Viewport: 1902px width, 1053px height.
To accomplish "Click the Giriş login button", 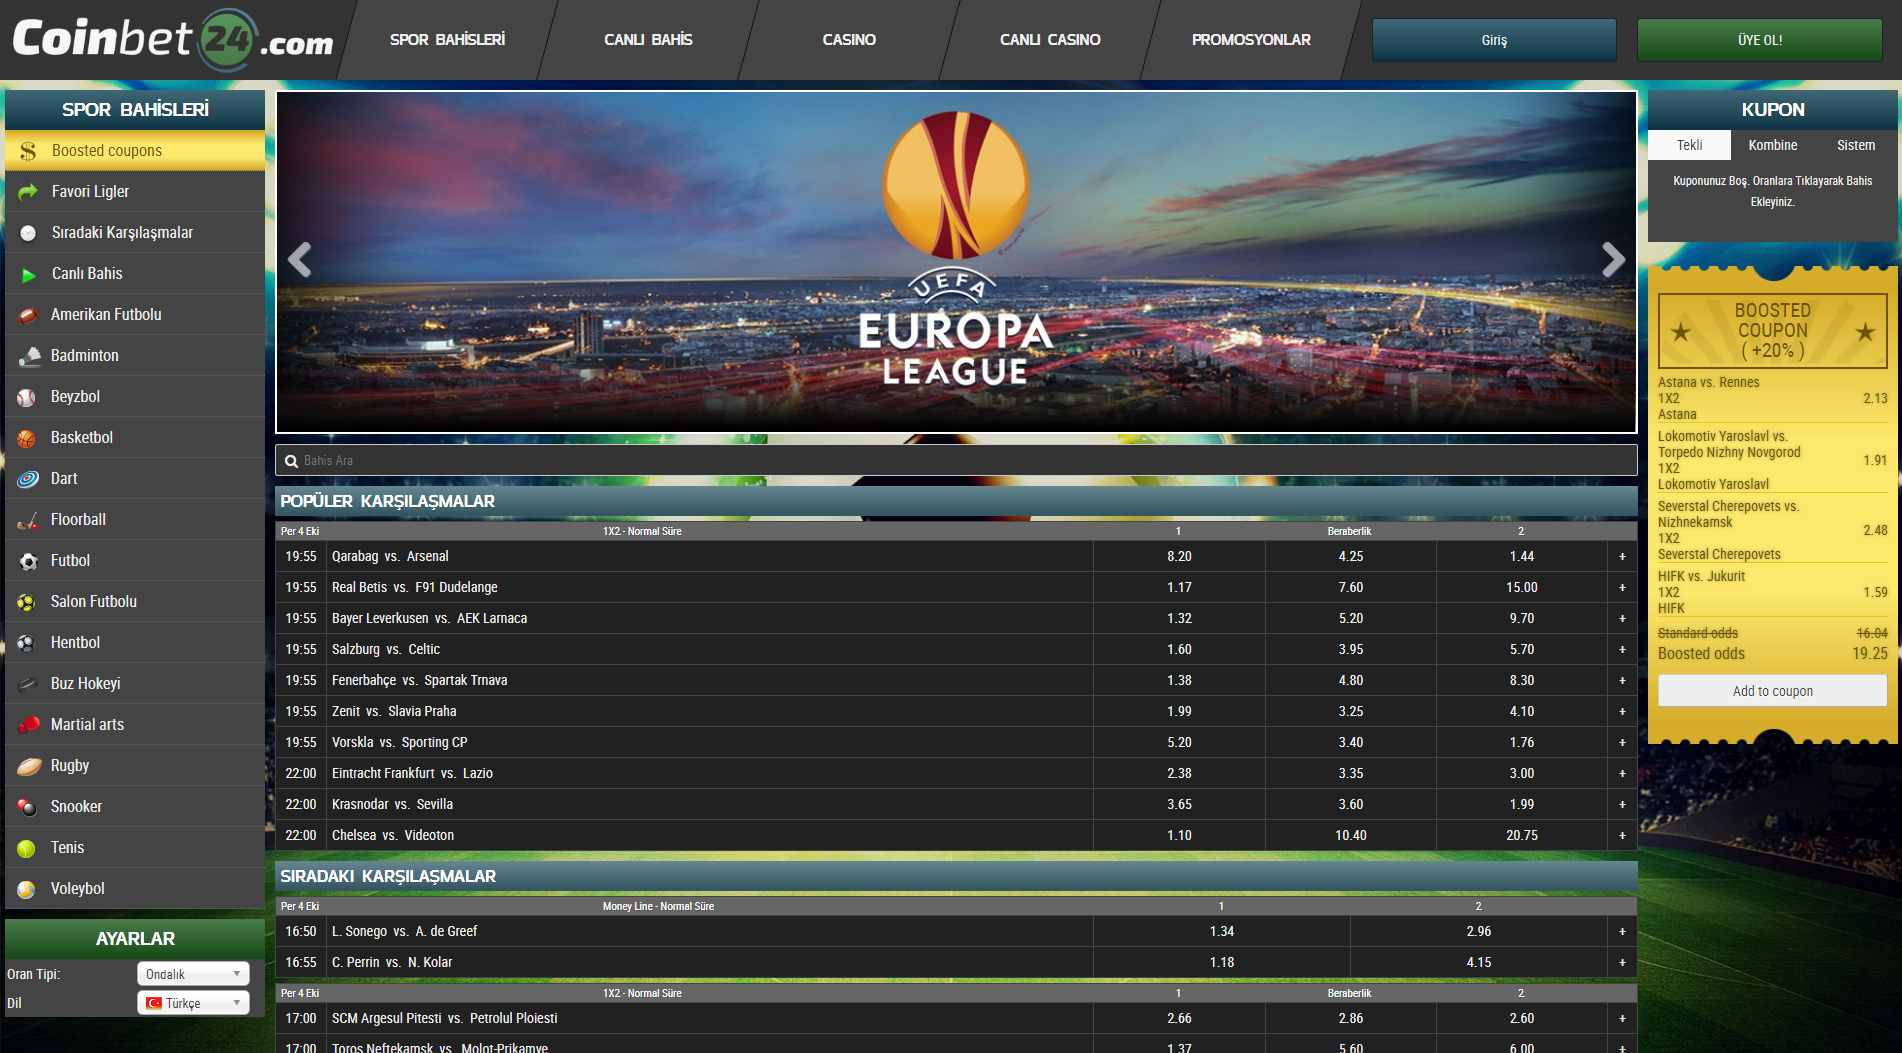I will click(1493, 40).
